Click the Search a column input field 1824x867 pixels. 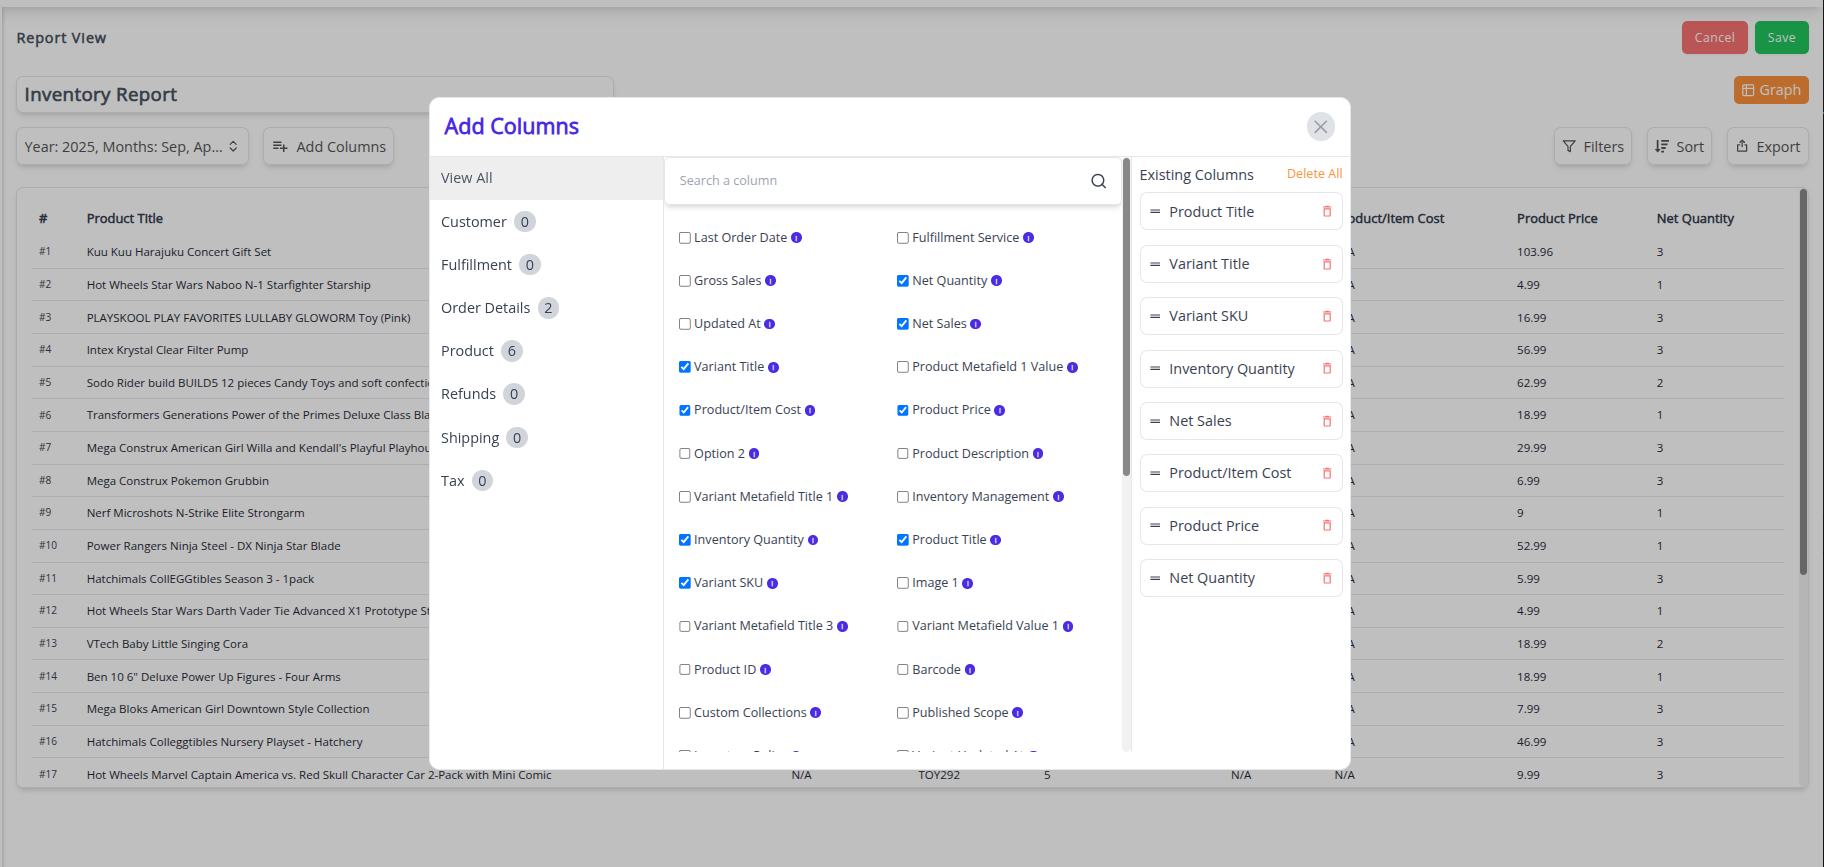click(x=880, y=181)
